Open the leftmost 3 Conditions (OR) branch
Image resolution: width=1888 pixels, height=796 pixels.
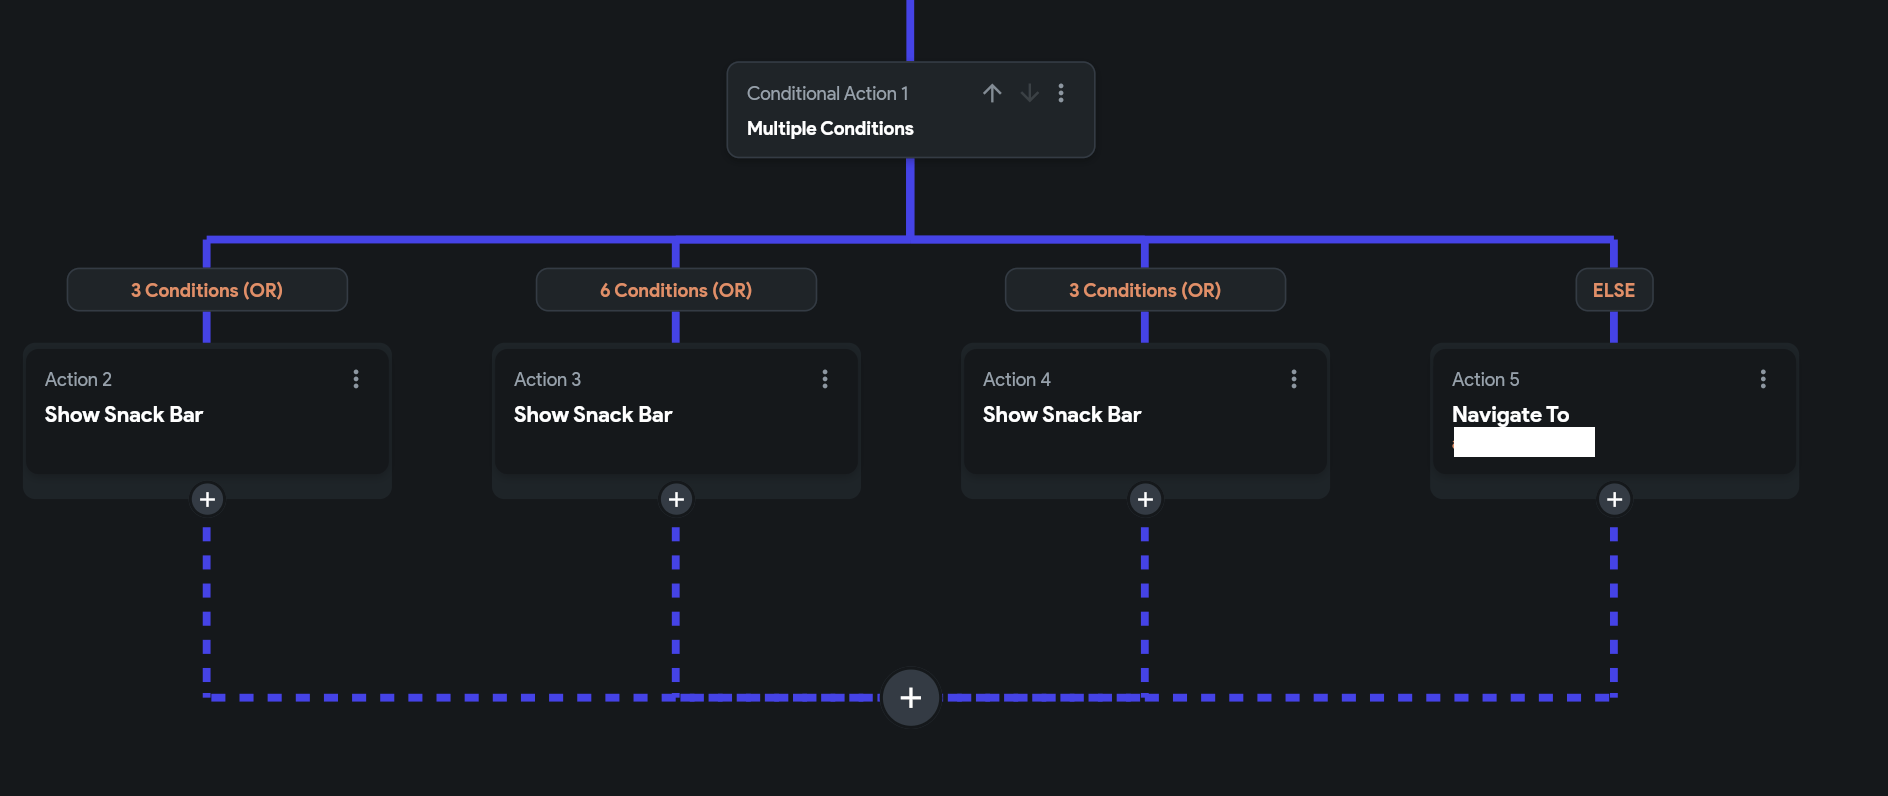point(207,290)
